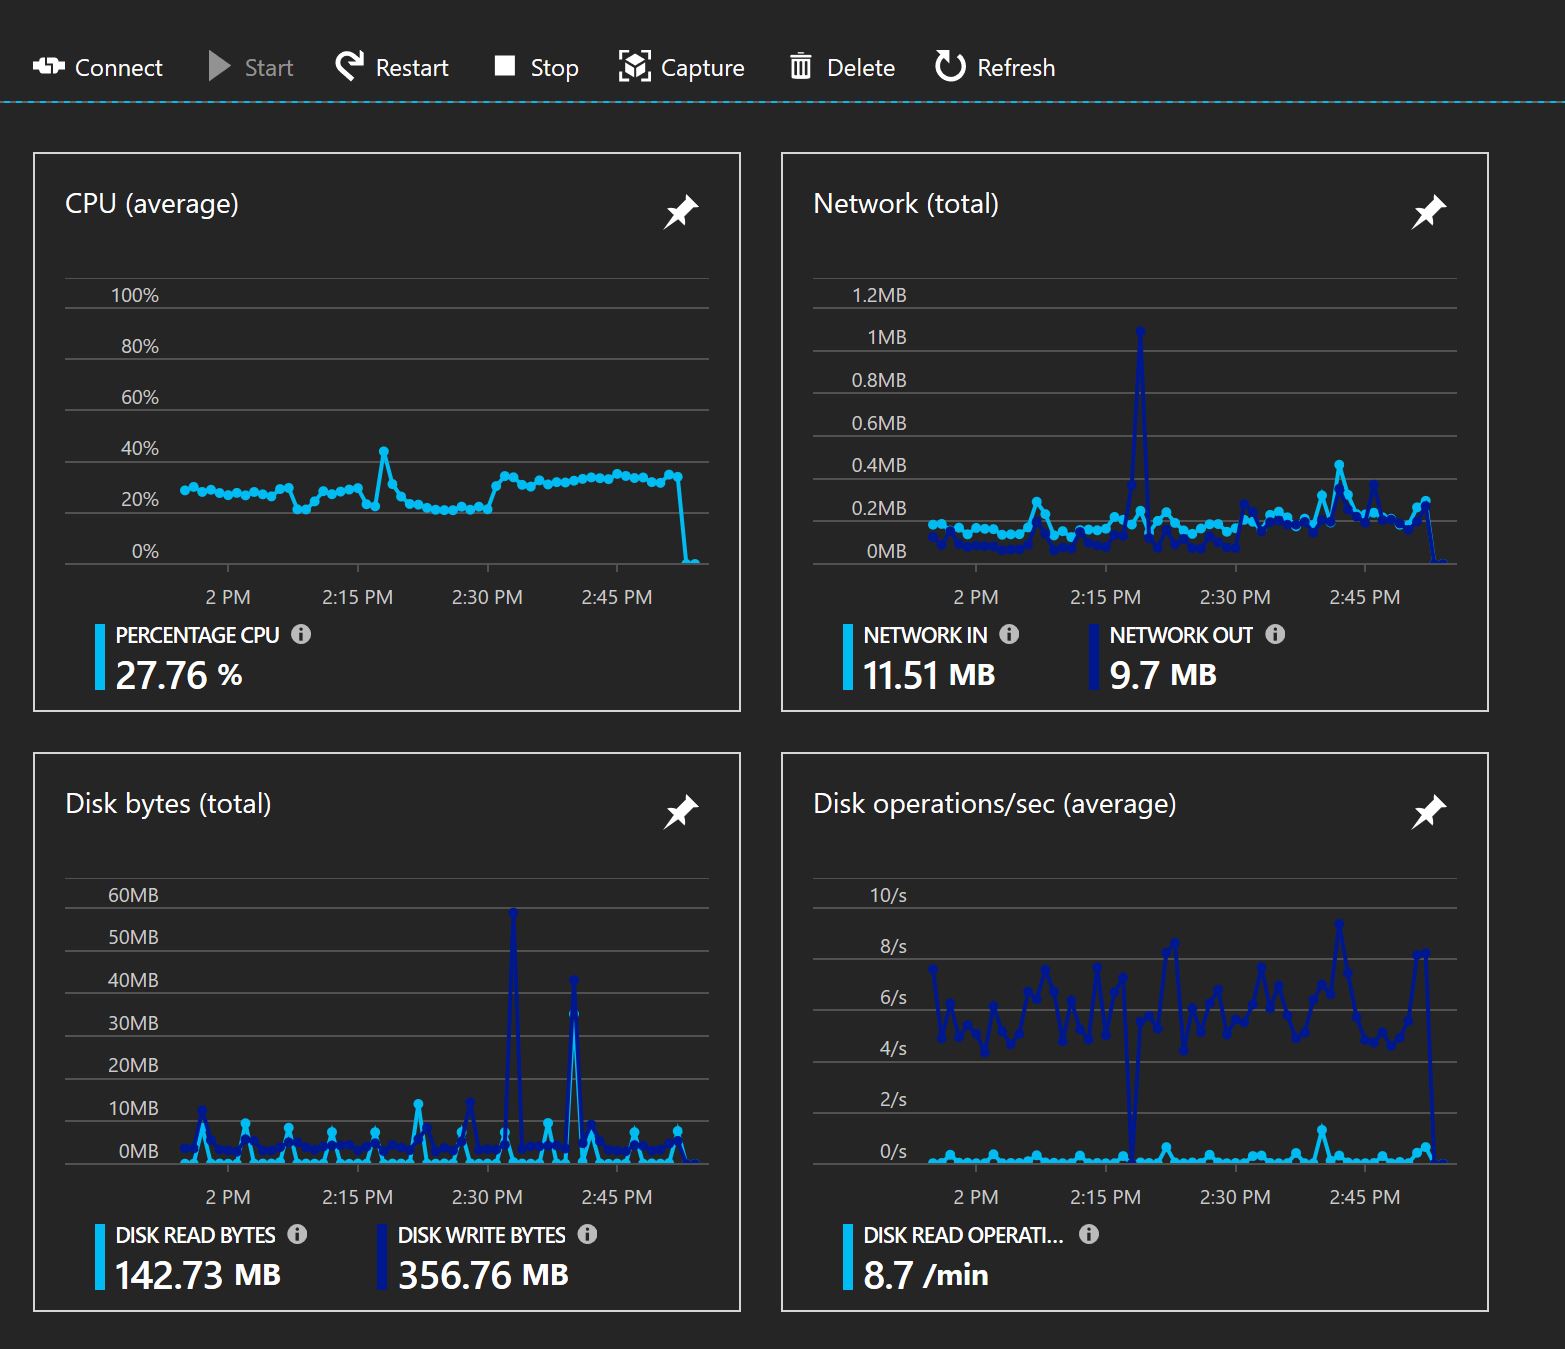Image resolution: width=1565 pixels, height=1349 pixels.
Task: Show info for Disk Write Bytes
Action: [588, 1234]
